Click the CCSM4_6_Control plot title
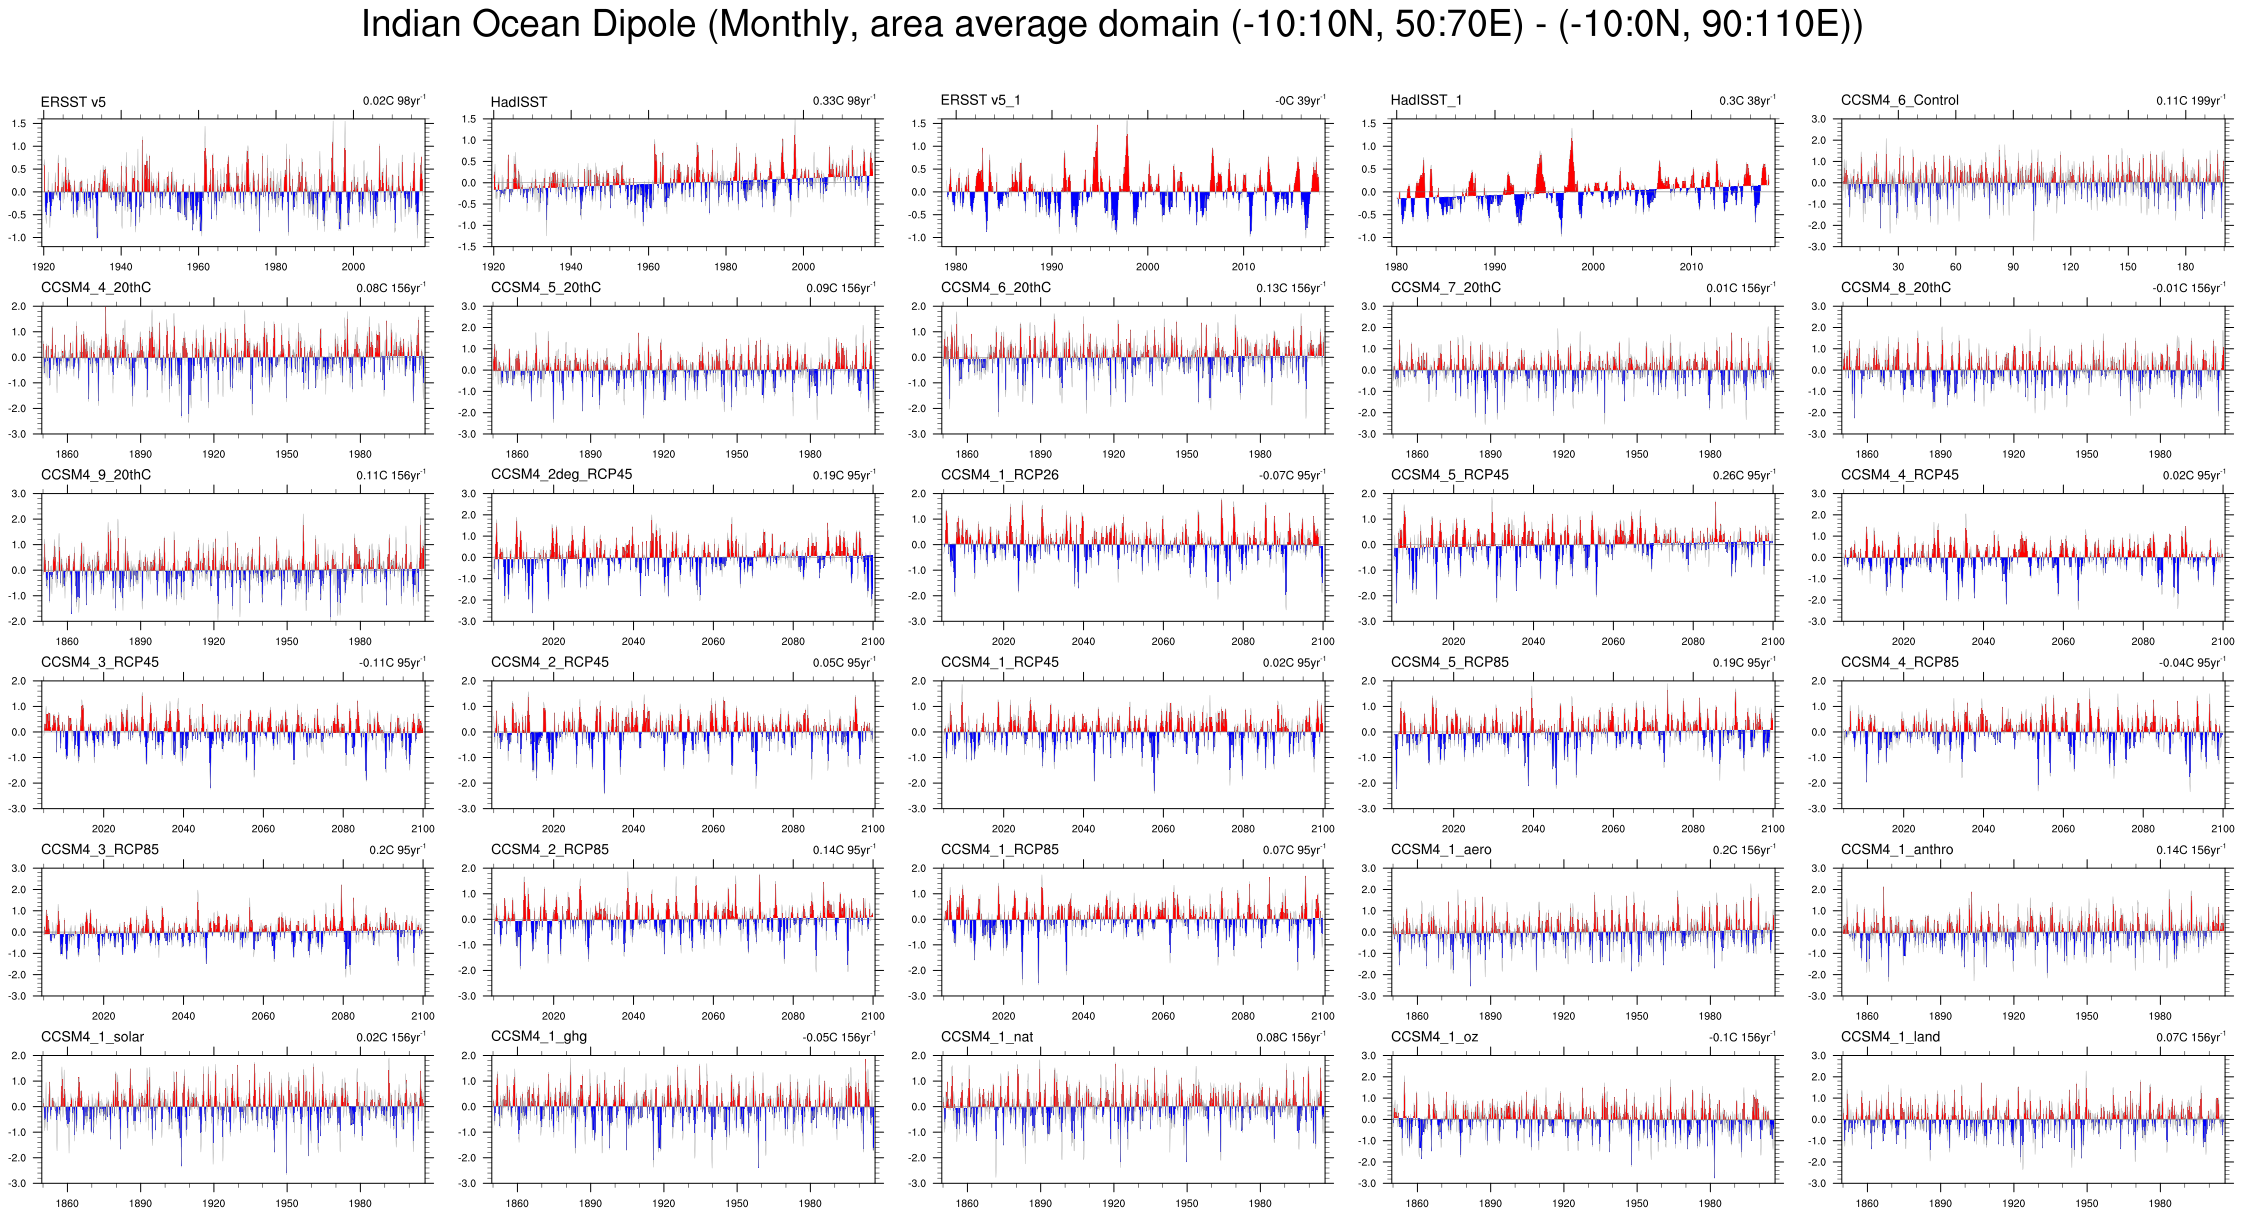This screenshot has height=1216, width=2243. [1899, 100]
